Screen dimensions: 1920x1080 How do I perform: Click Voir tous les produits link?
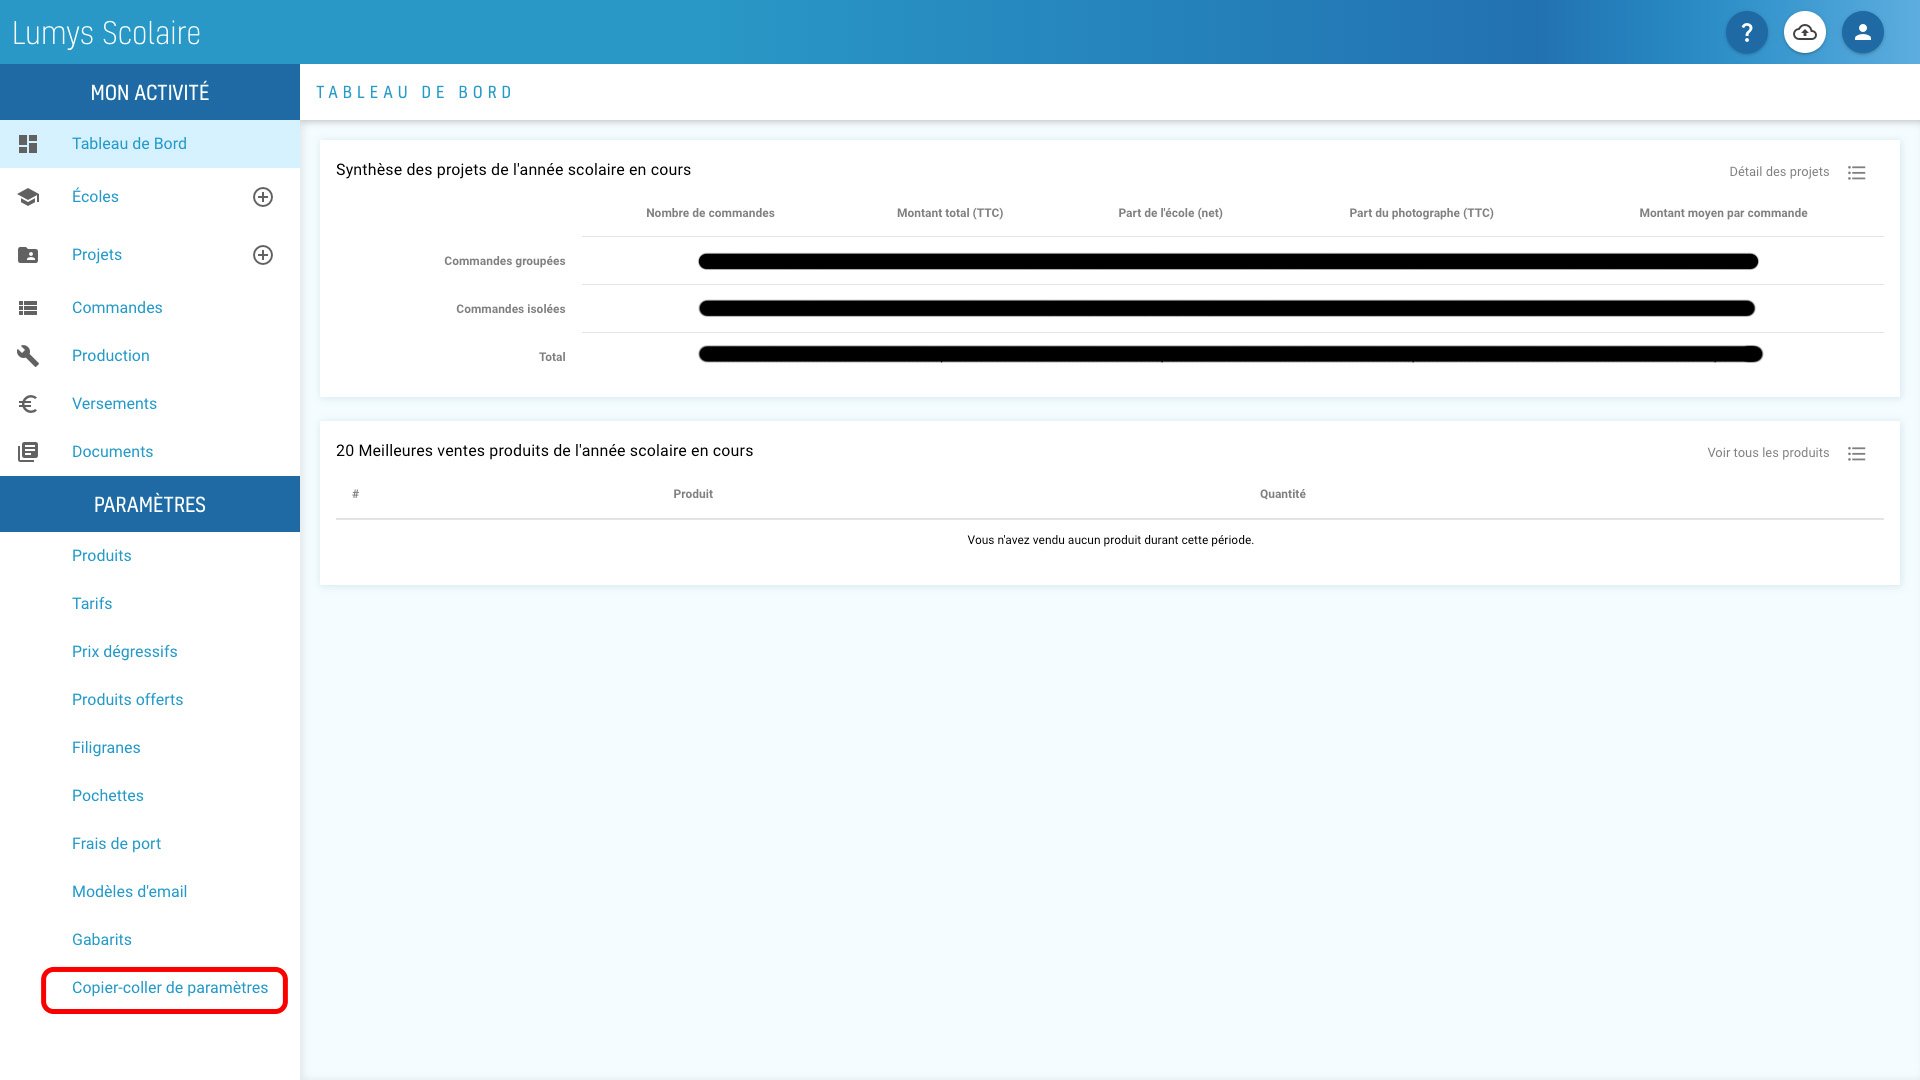point(1768,453)
